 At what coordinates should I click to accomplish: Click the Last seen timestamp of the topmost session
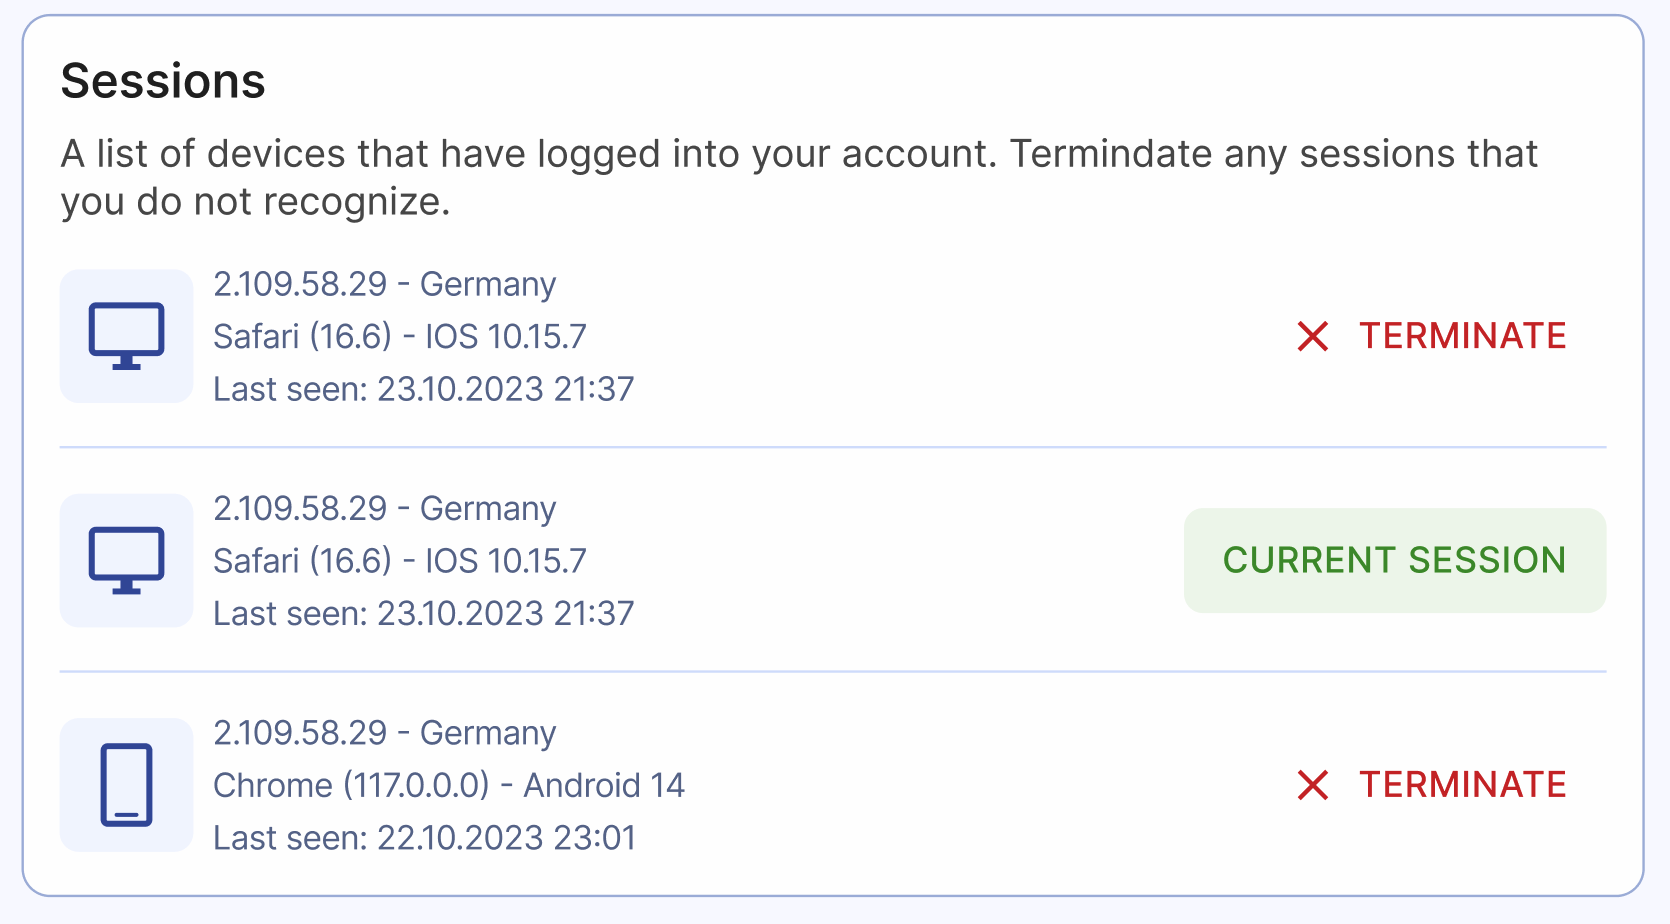point(423,389)
